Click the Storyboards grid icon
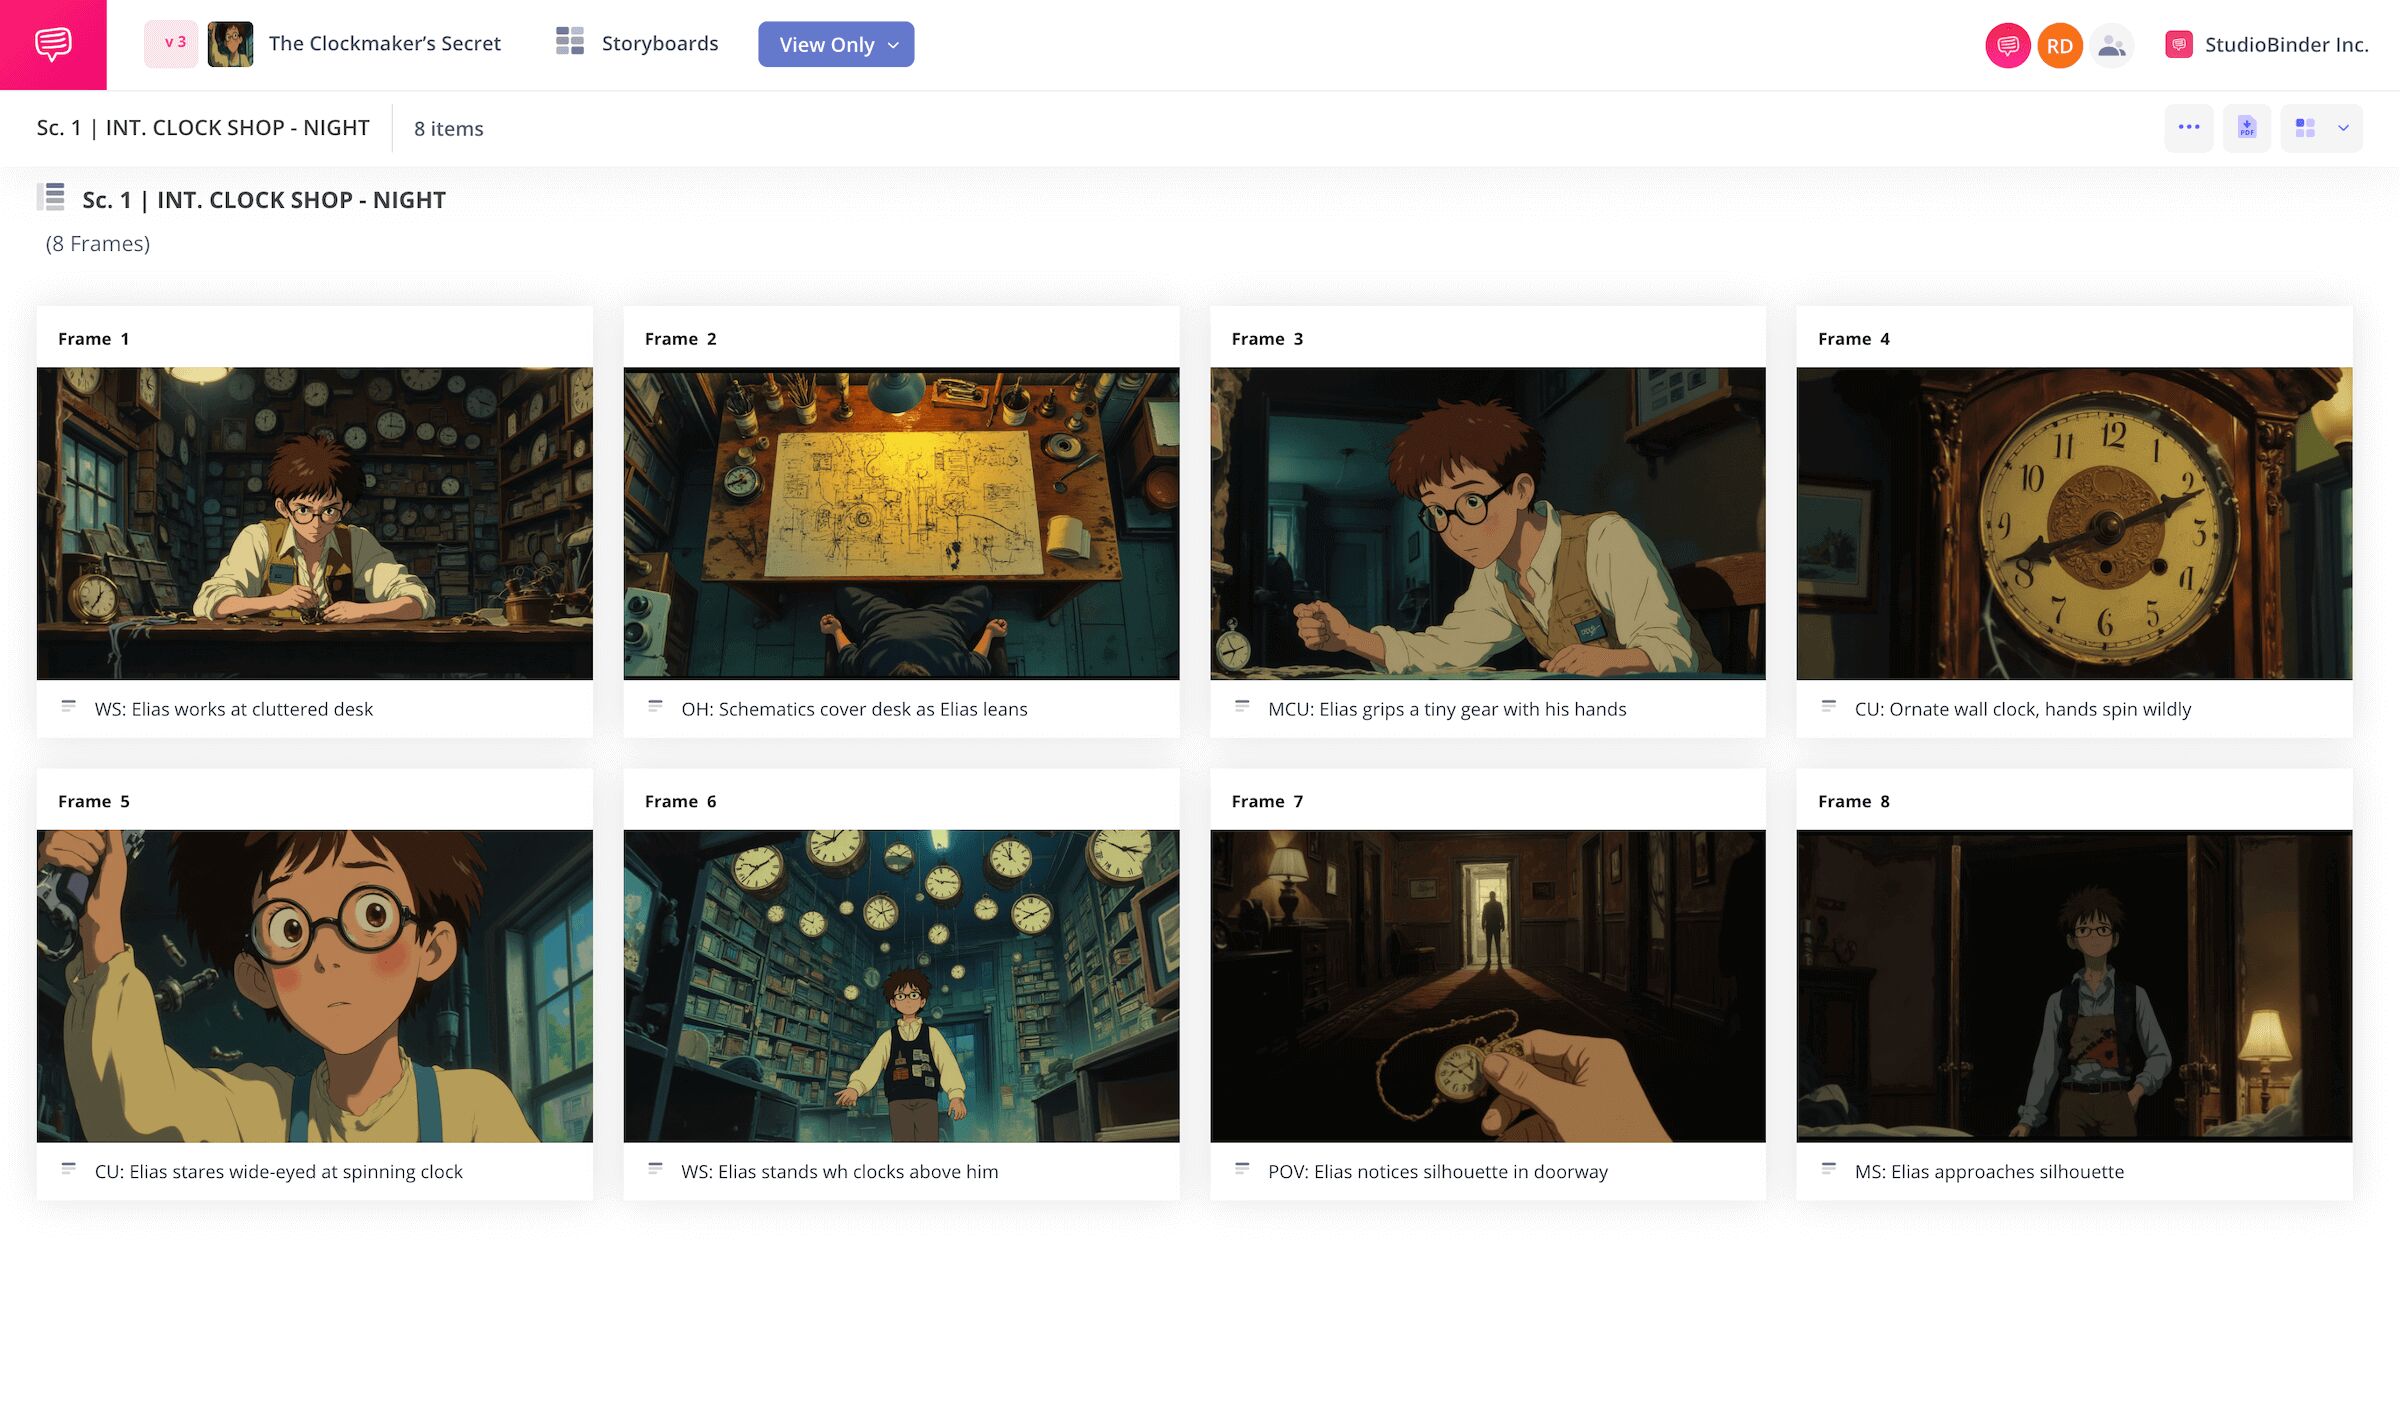This screenshot has height=1422, width=2400. (x=570, y=43)
